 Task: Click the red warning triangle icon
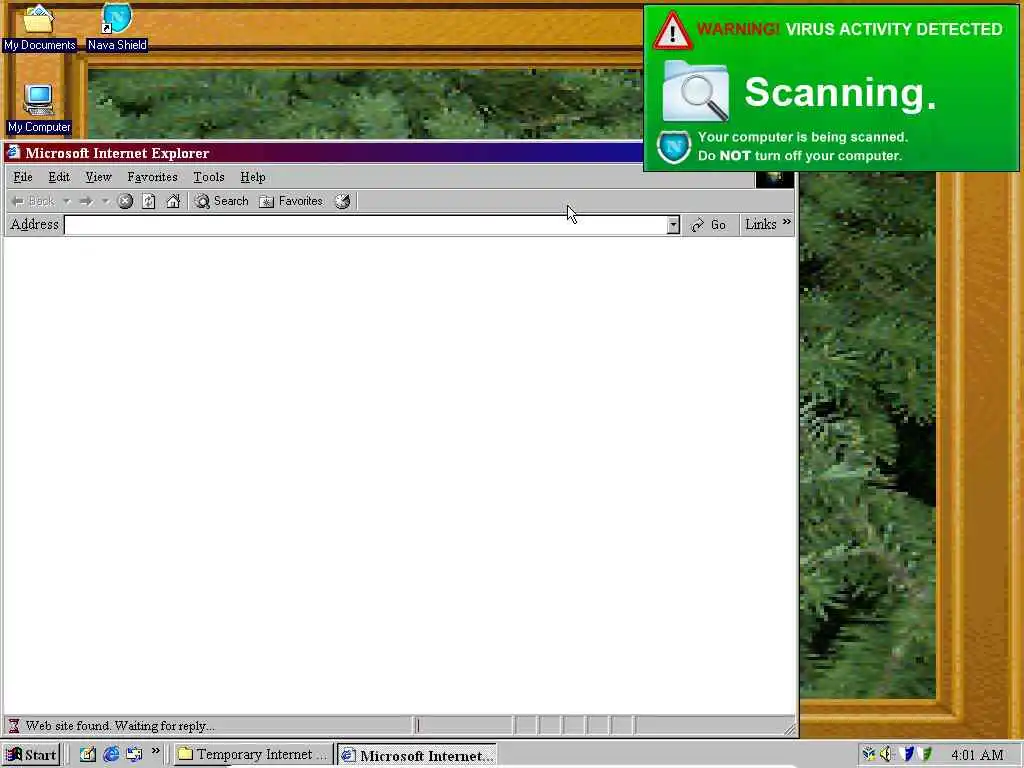coord(673,30)
